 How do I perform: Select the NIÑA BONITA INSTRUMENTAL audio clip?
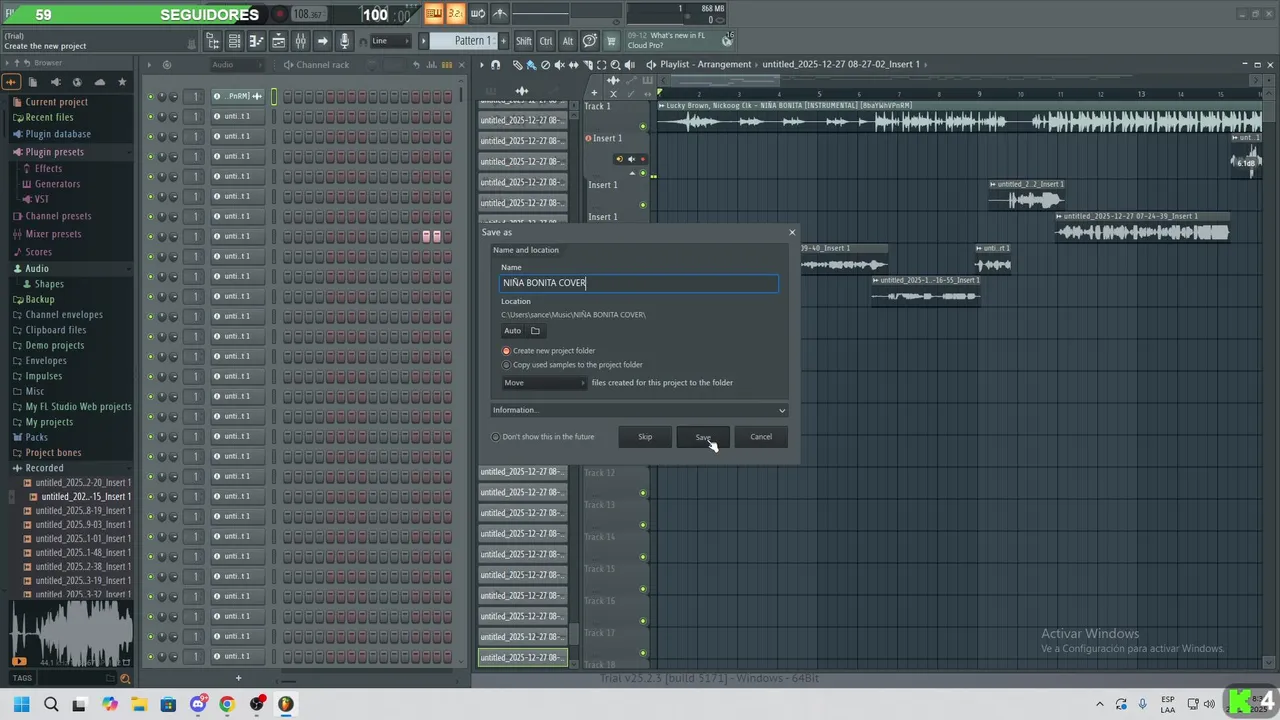click(958, 118)
